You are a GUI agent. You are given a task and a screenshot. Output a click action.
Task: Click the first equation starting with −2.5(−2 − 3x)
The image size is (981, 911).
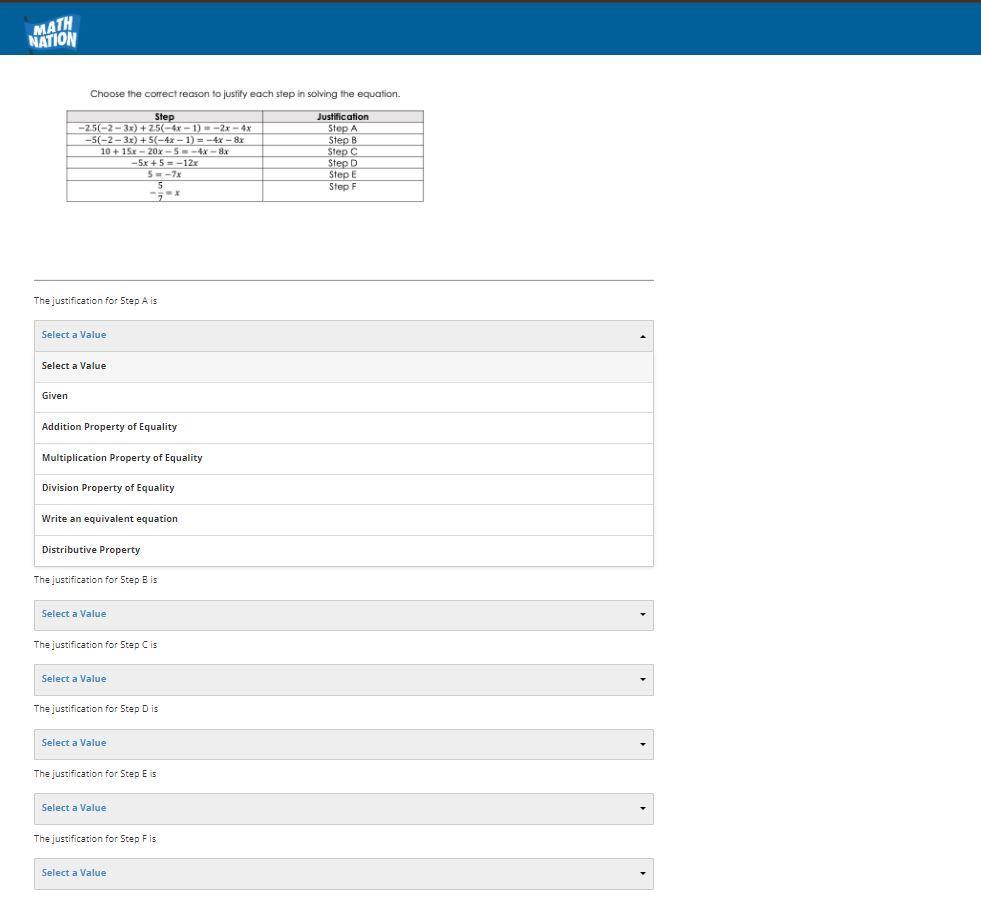click(165, 128)
